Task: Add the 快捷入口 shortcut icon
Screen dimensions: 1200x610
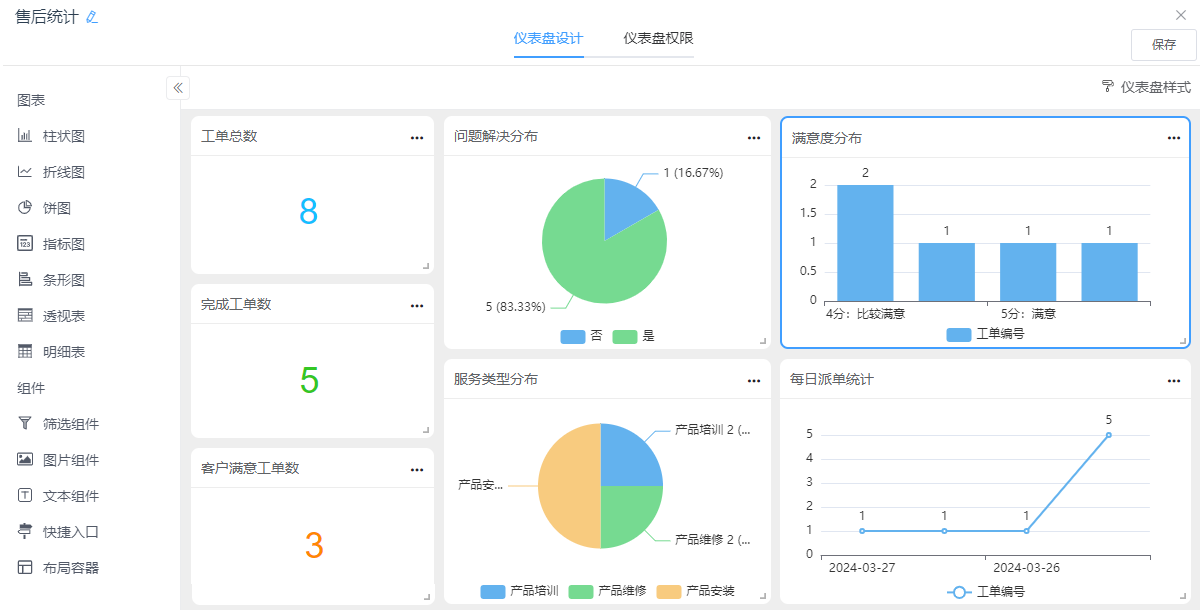Action: tap(25, 532)
